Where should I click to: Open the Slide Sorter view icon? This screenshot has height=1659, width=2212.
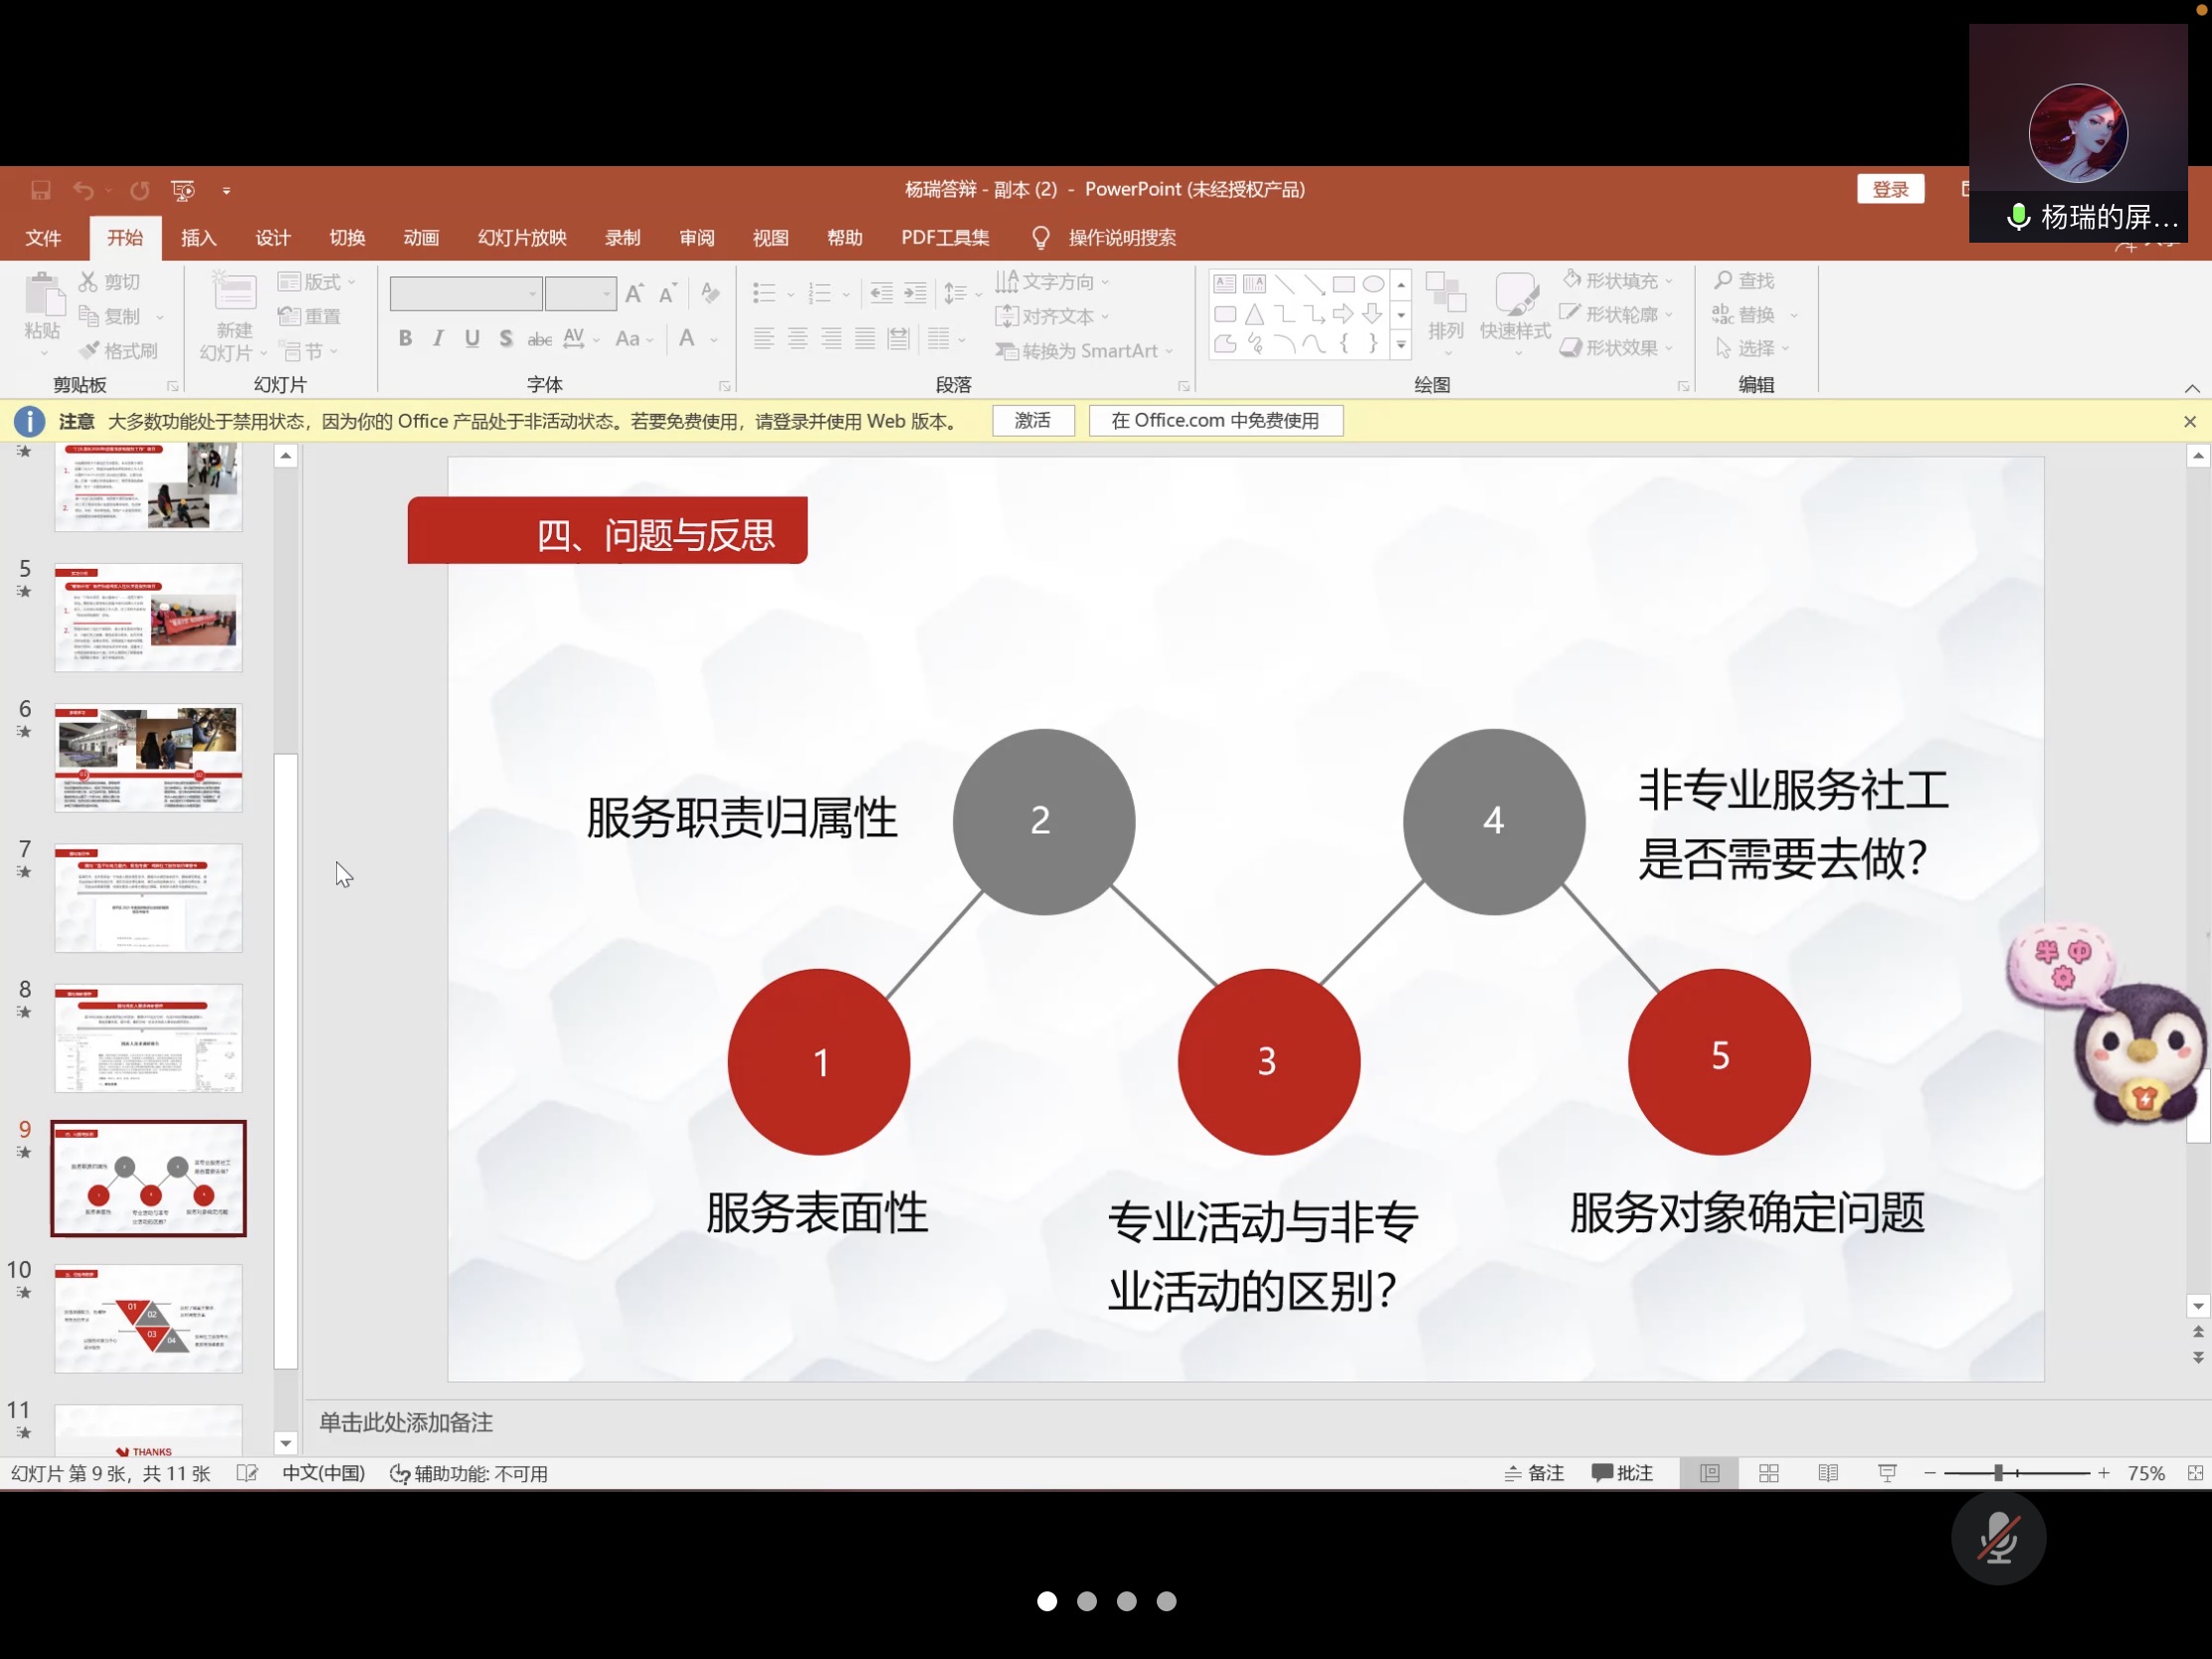[1768, 1473]
